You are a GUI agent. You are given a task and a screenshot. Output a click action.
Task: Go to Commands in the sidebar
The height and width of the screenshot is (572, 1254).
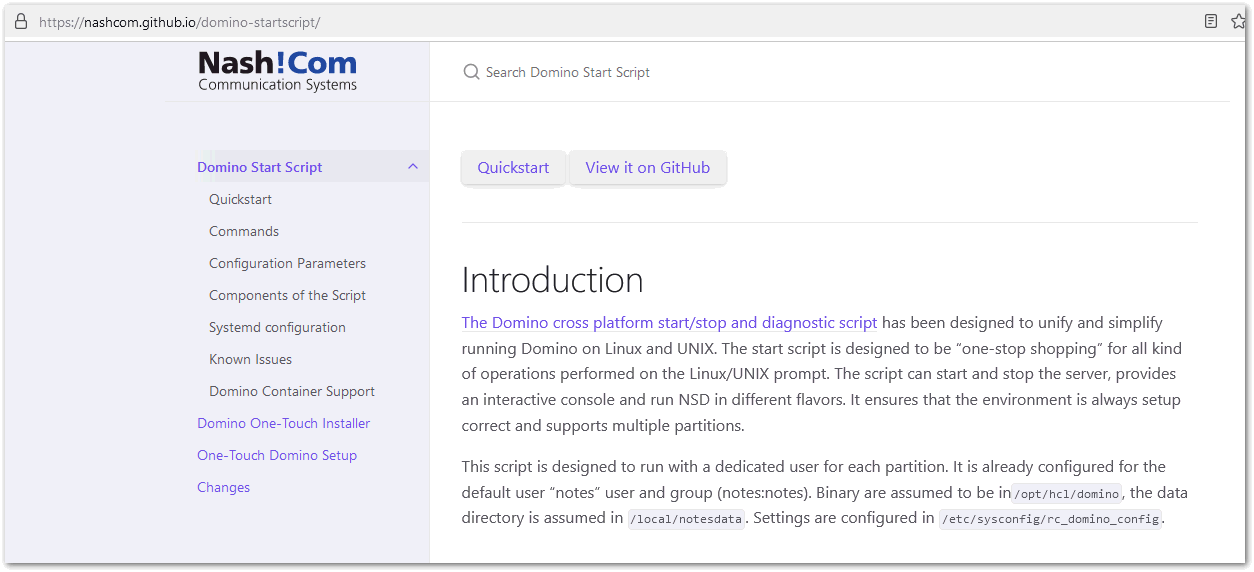(244, 231)
